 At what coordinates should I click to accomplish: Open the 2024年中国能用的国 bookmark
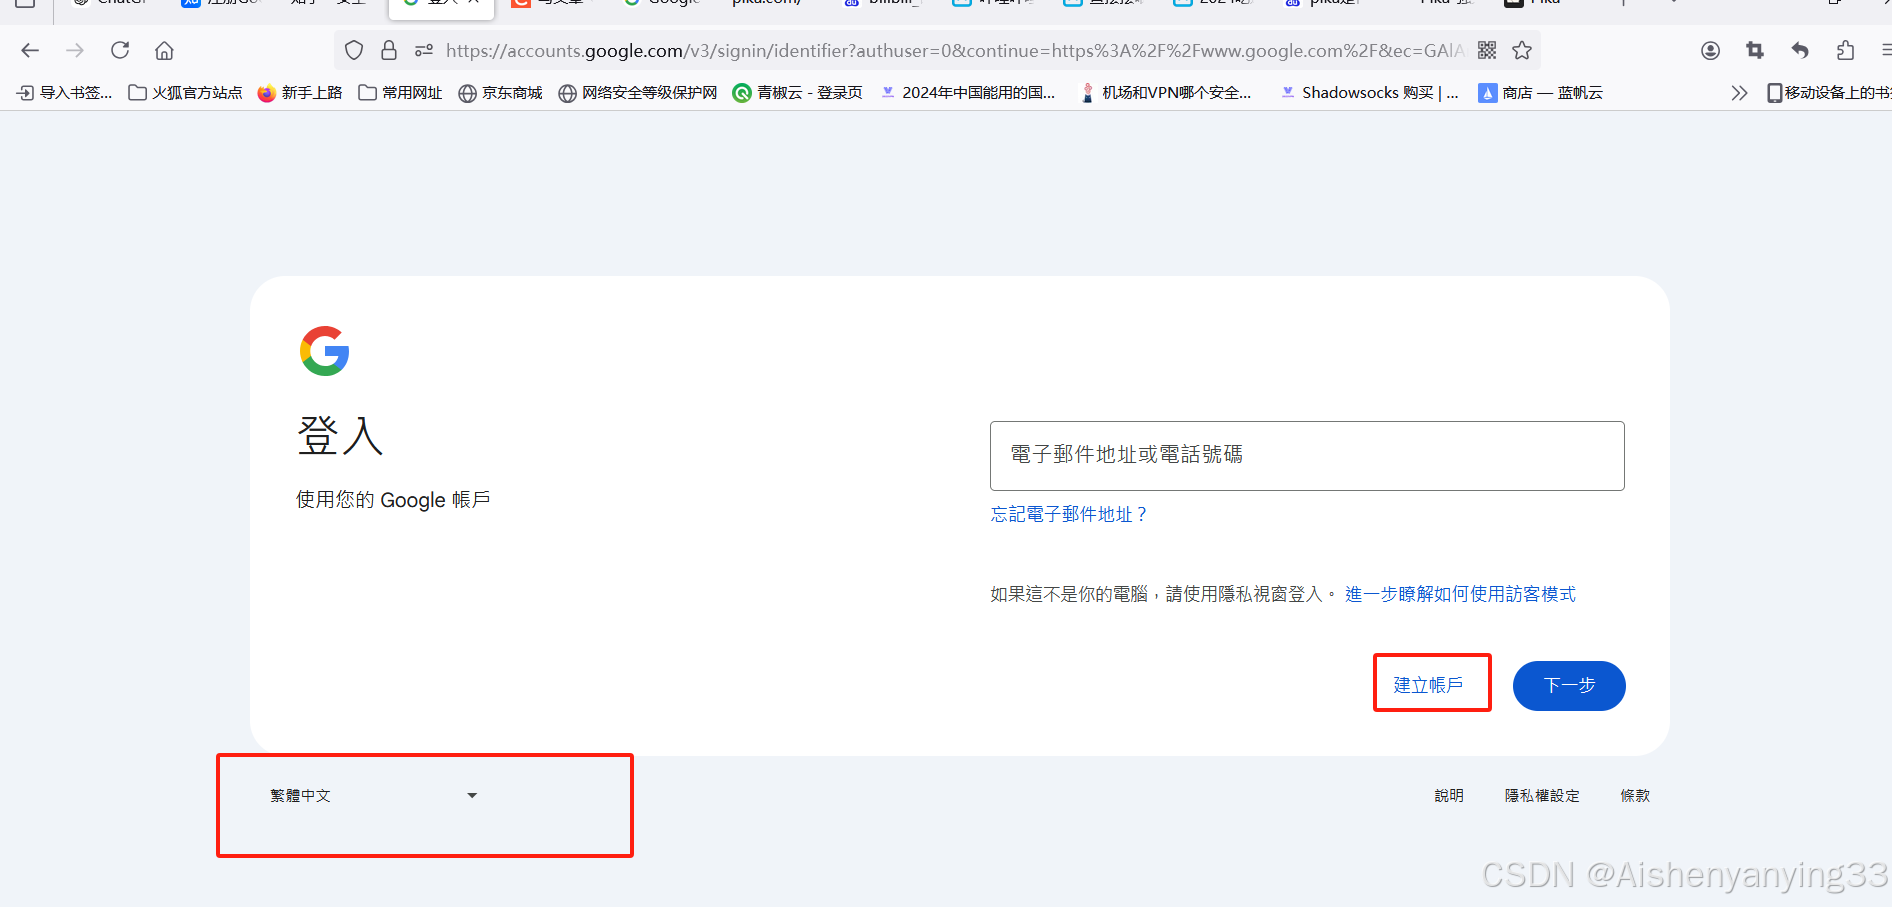pos(967,93)
